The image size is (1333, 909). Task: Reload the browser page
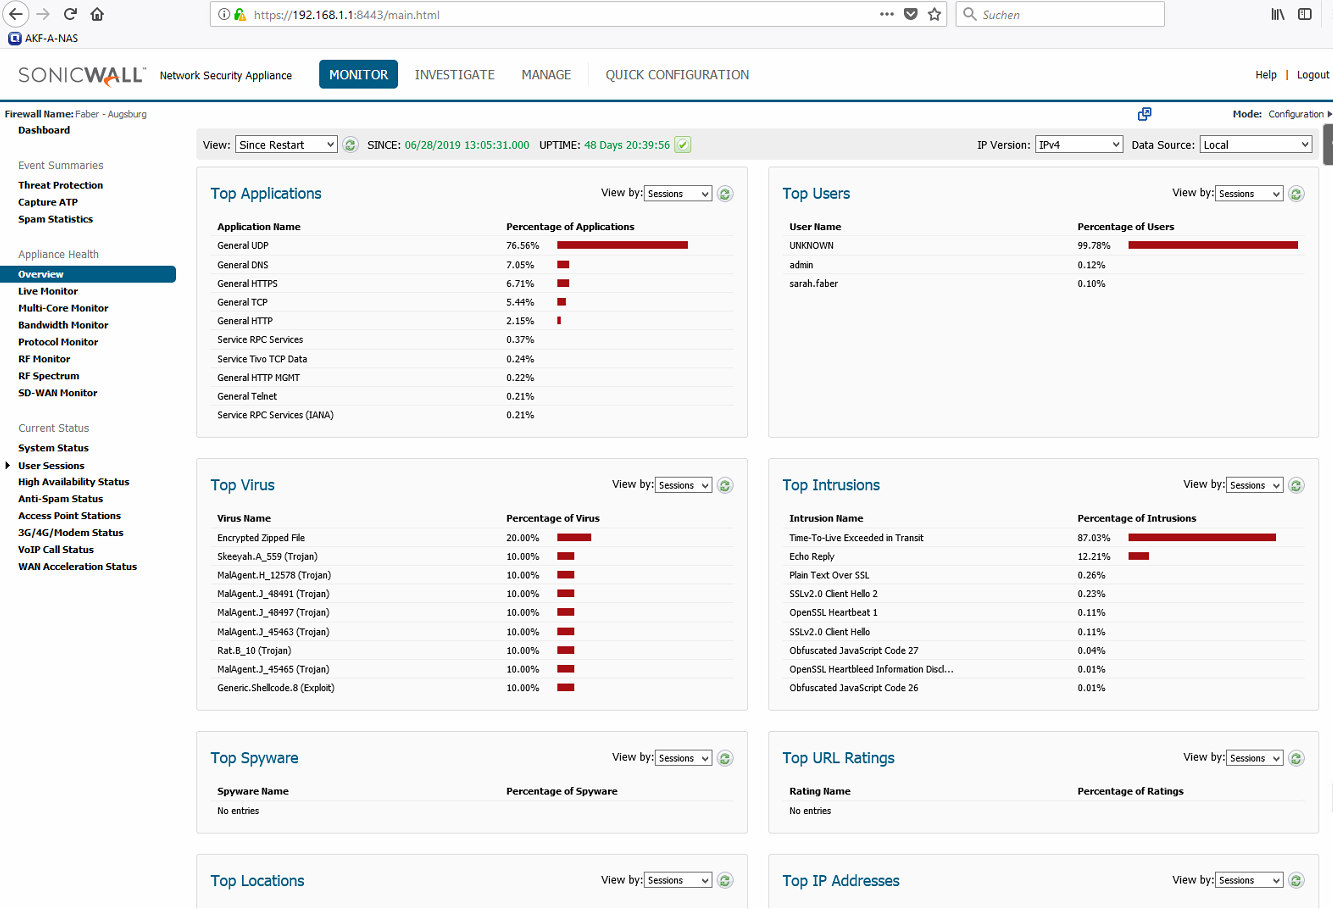70,14
